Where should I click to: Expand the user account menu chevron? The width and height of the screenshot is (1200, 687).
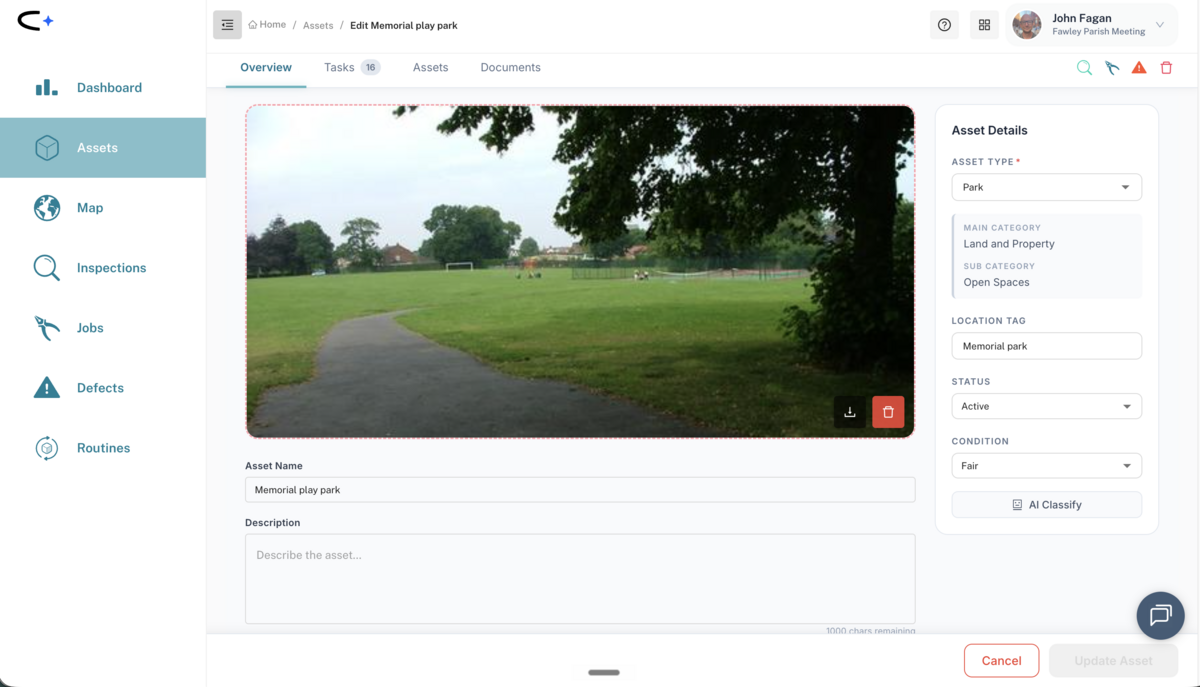point(1160,25)
